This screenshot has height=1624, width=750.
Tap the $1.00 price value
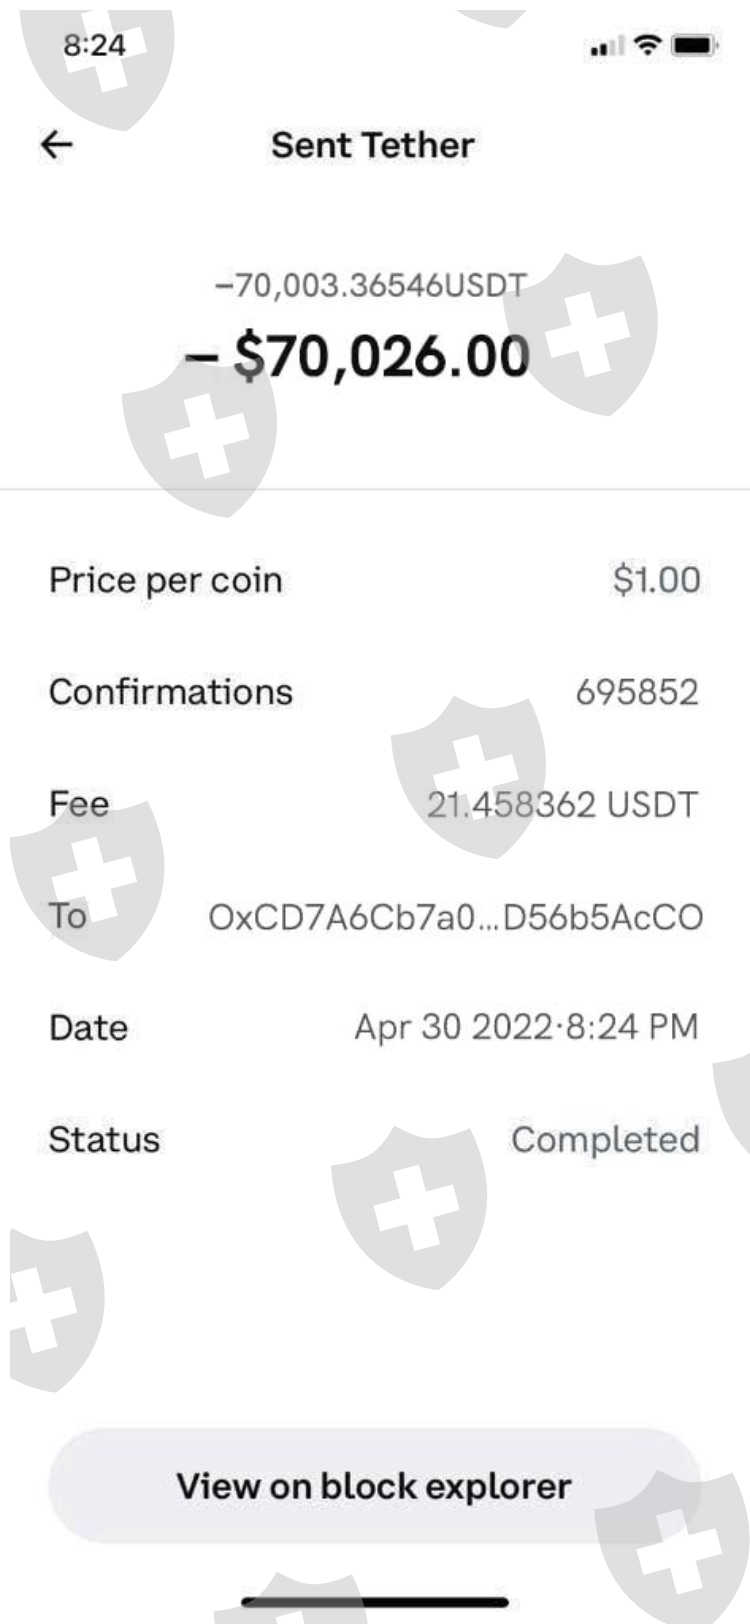coord(656,580)
